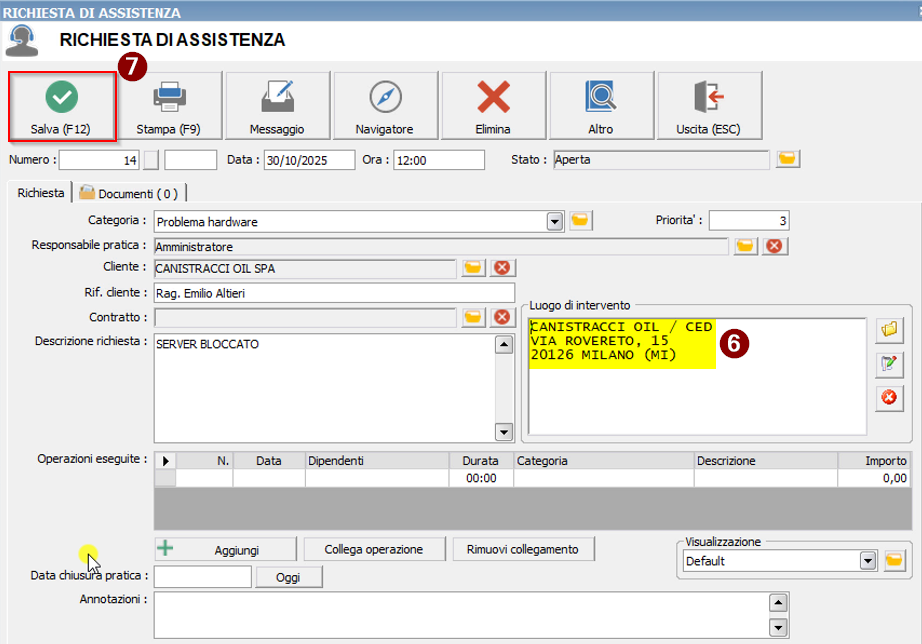Open the Altro search options
This screenshot has height=644, width=922.
click(x=600, y=106)
